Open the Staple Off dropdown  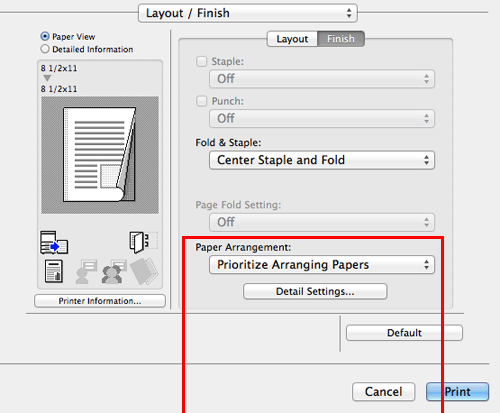(x=322, y=79)
